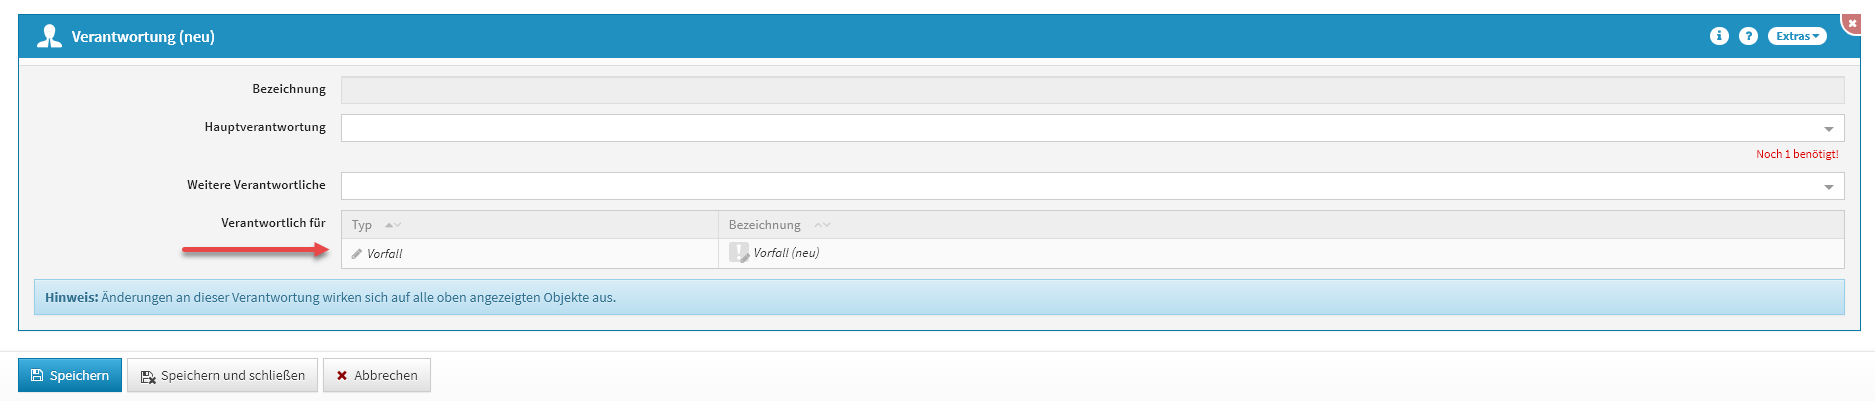Open the Extras dropdown menu

coord(1797,36)
